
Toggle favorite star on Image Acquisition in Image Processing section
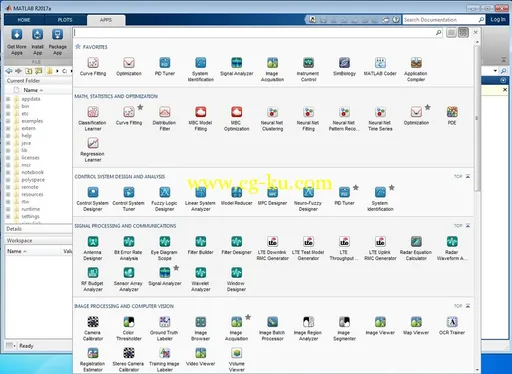[x=248, y=317]
